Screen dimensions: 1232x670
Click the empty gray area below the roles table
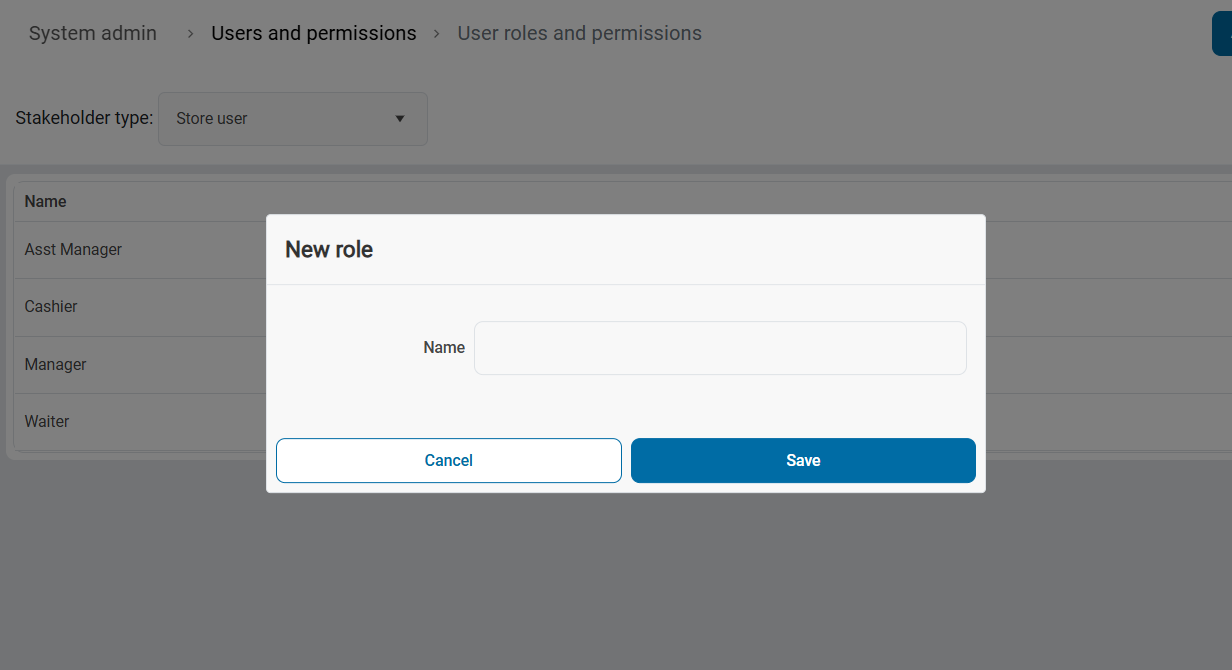(600, 580)
